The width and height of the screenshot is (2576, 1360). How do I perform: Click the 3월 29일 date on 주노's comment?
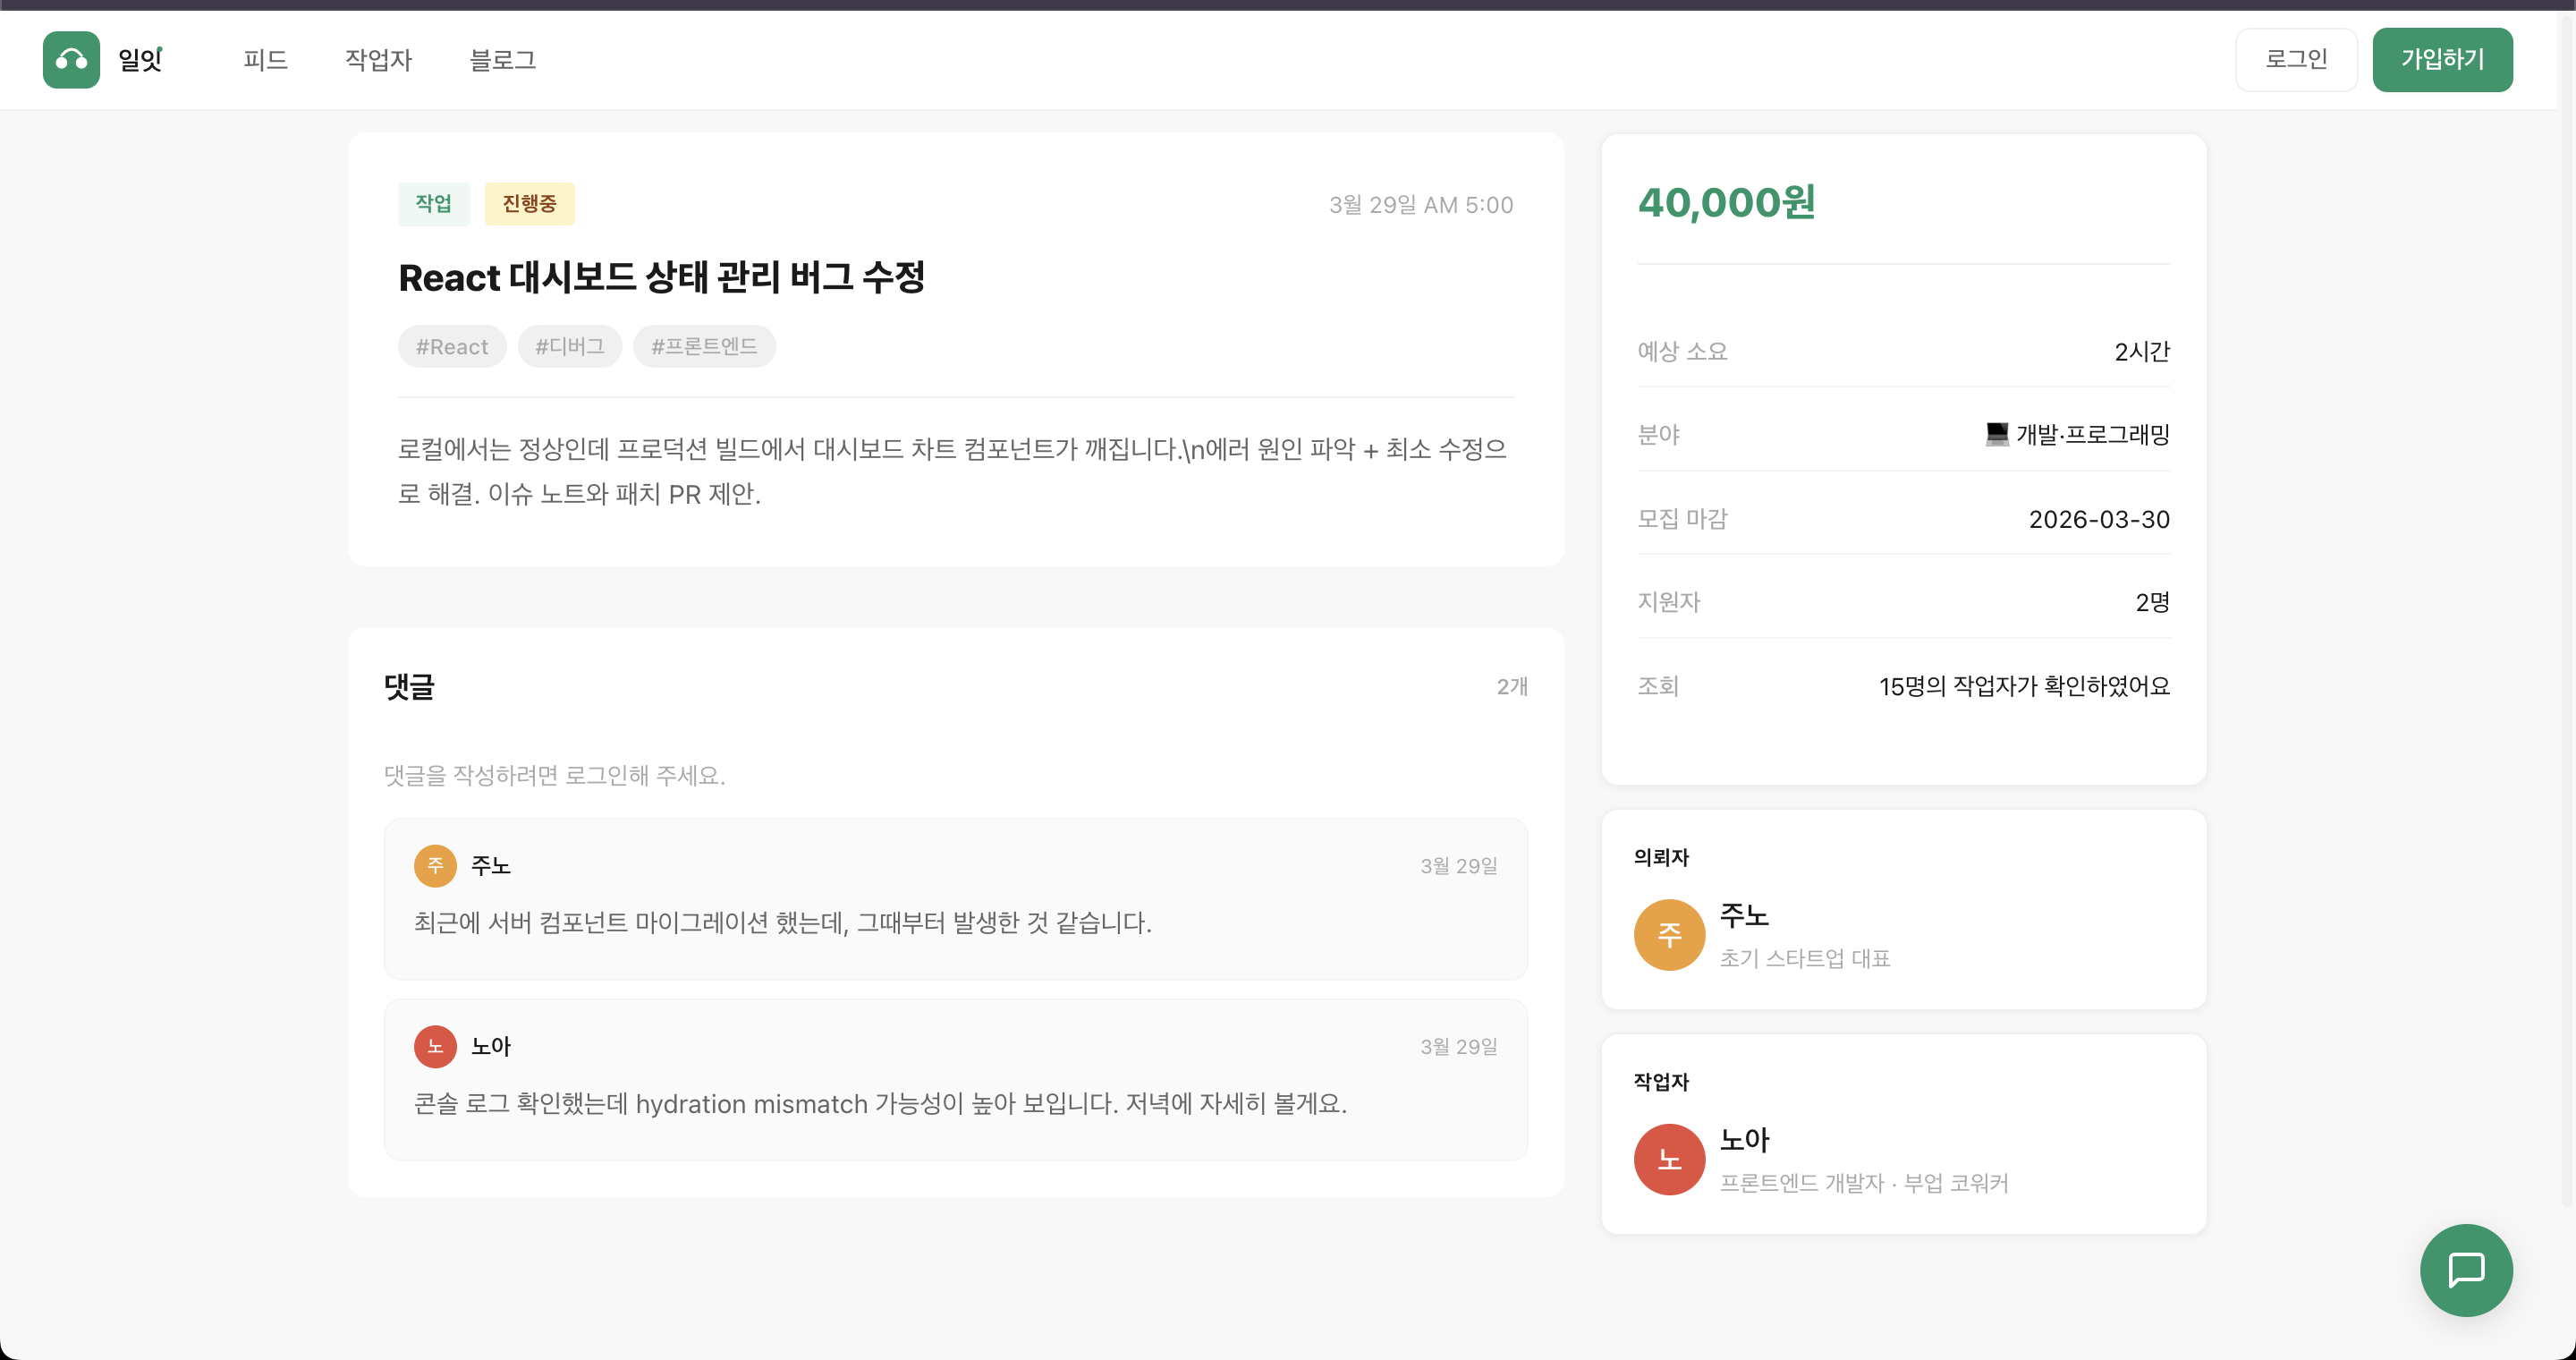point(1459,866)
